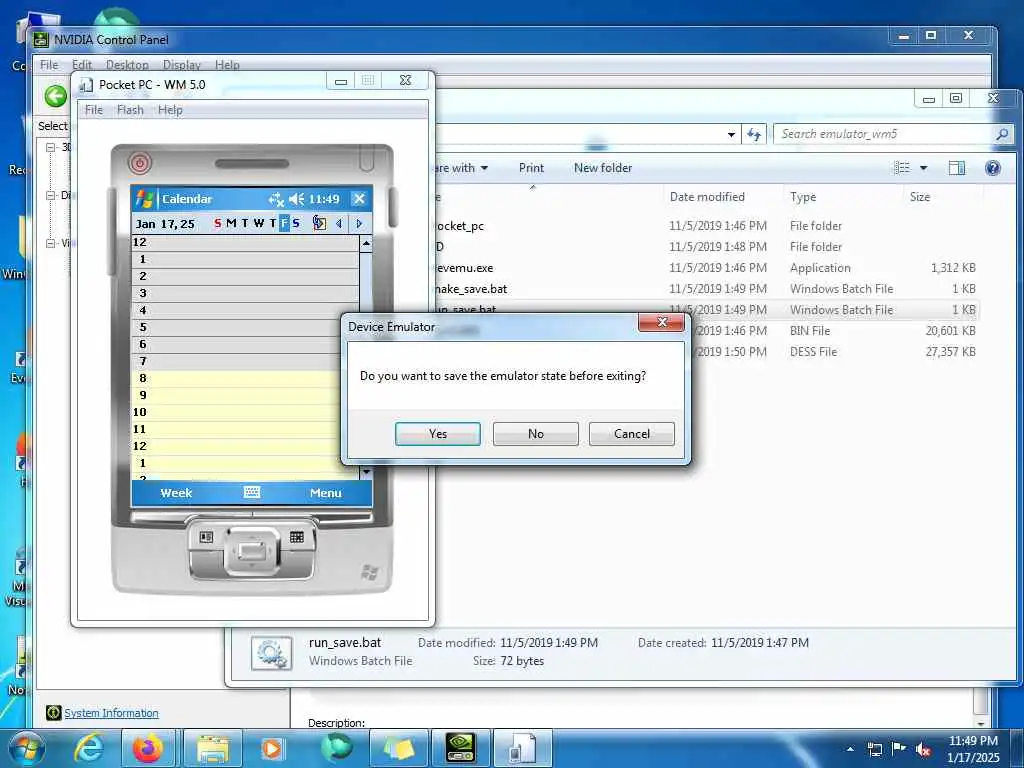
Task: Click the Explorer help question mark icon
Action: coord(993,168)
